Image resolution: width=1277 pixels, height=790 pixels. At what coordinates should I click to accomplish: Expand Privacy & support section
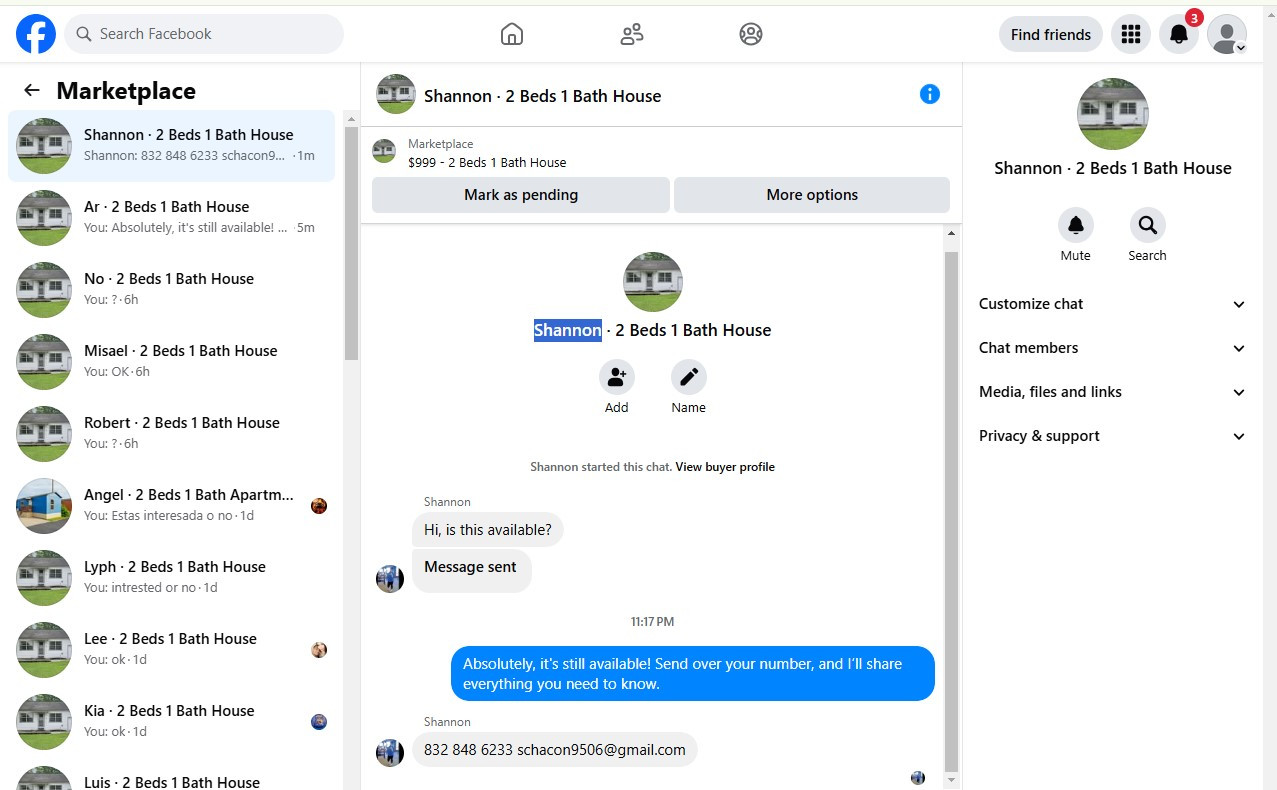[x=1112, y=436]
